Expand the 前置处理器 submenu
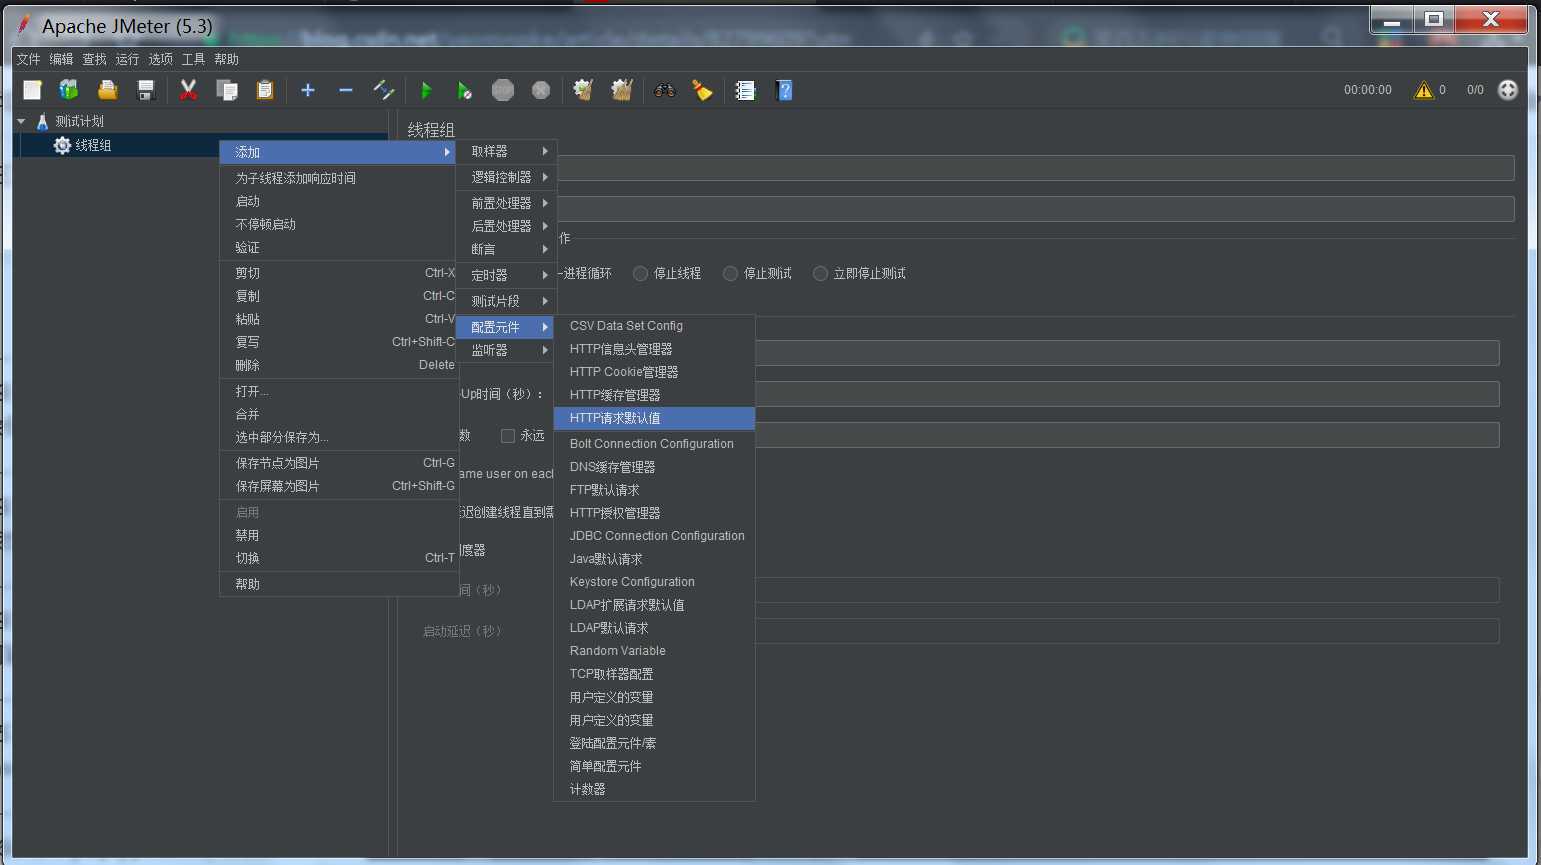 point(506,203)
